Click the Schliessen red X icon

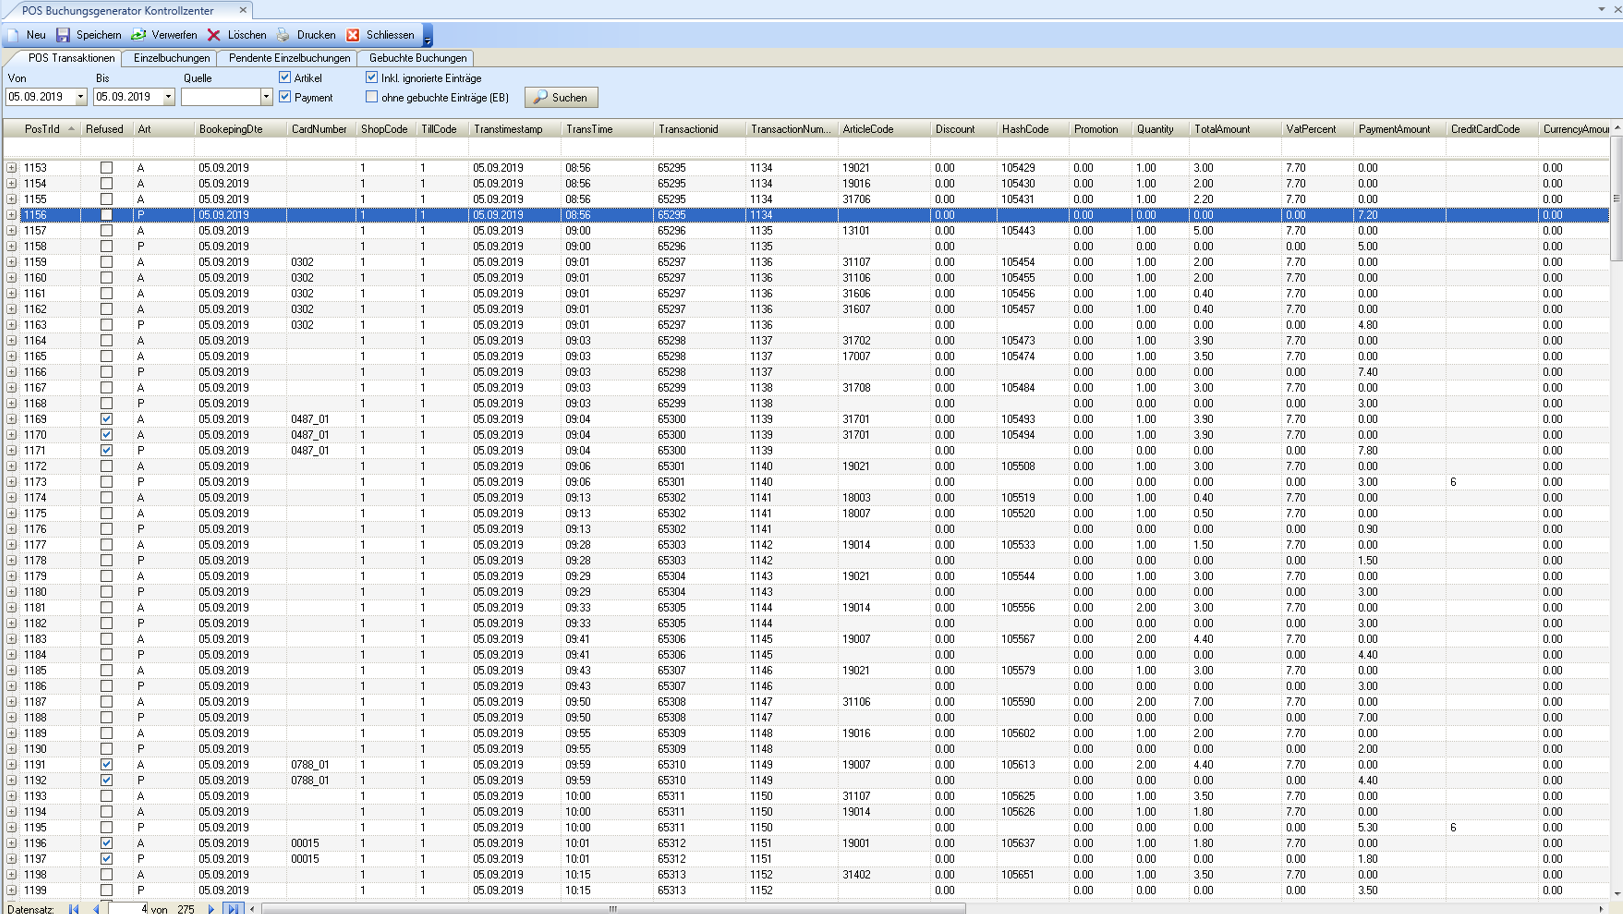(x=353, y=35)
